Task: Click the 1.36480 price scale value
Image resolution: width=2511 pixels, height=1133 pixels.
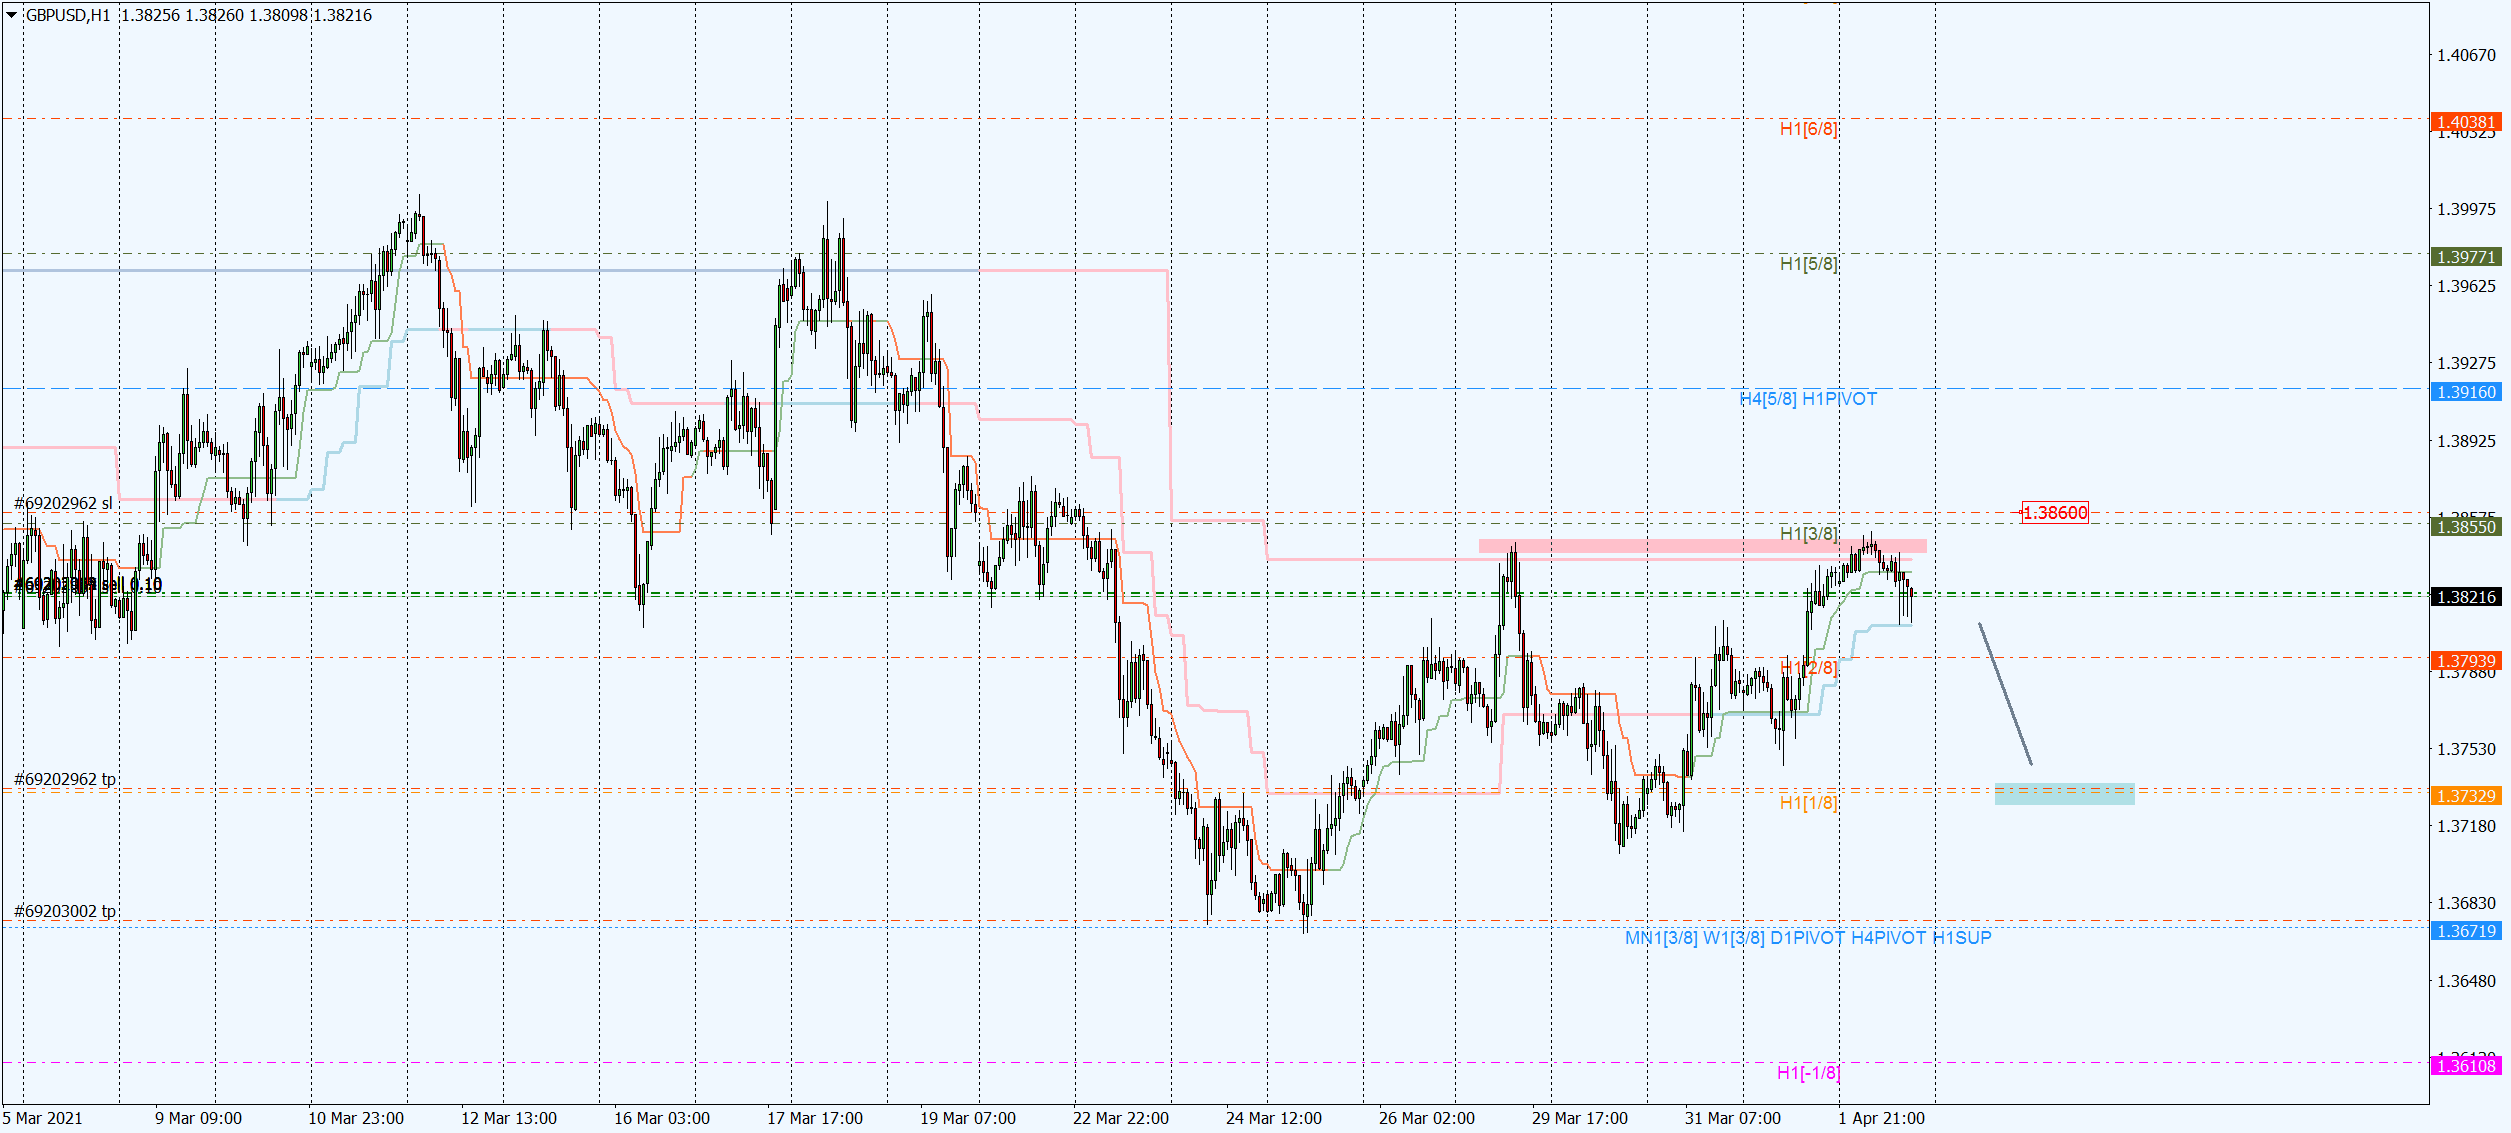Action: coord(2466,981)
